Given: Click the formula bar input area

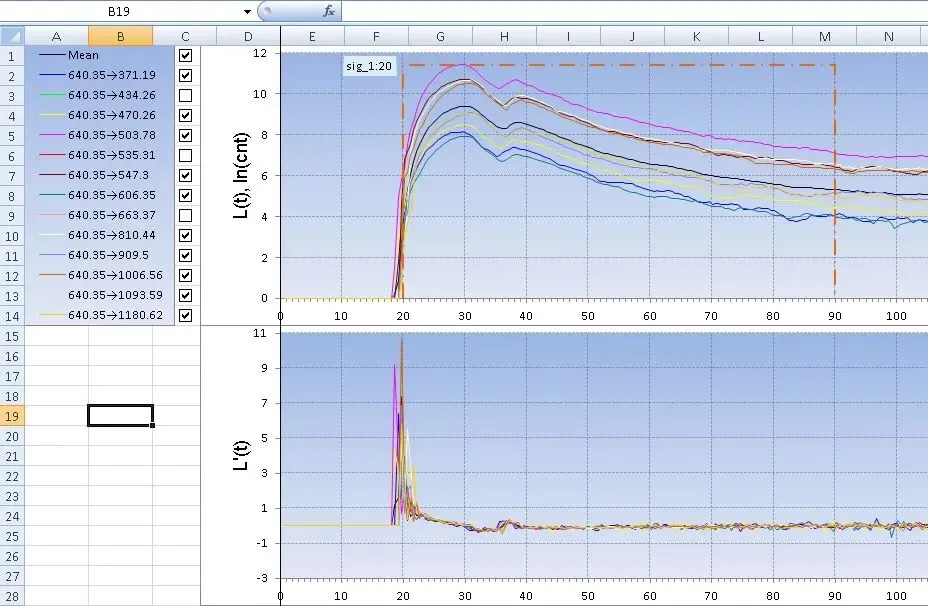Looking at the screenshot, I should click(634, 11).
